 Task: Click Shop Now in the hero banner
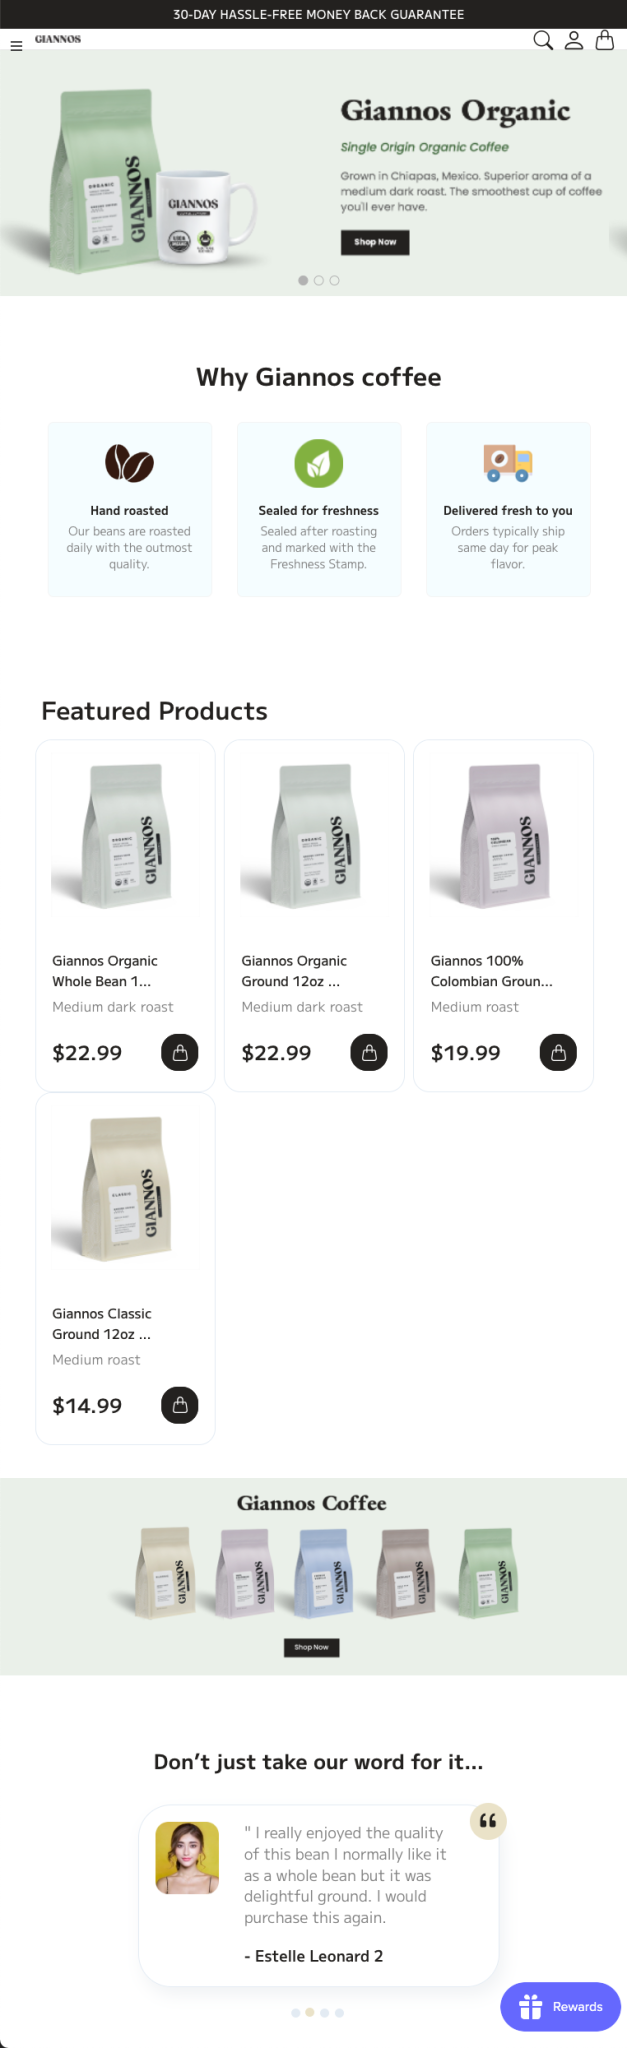[x=375, y=242]
